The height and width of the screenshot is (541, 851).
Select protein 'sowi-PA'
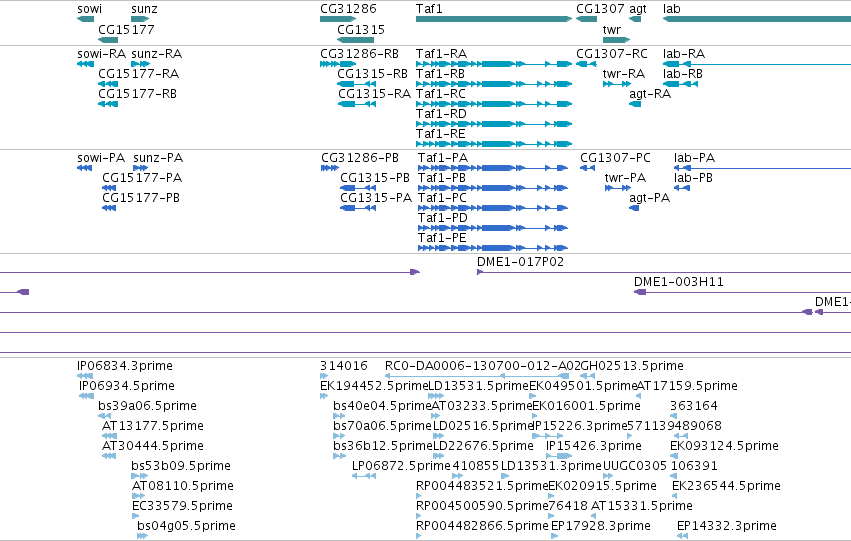pos(101,158)
